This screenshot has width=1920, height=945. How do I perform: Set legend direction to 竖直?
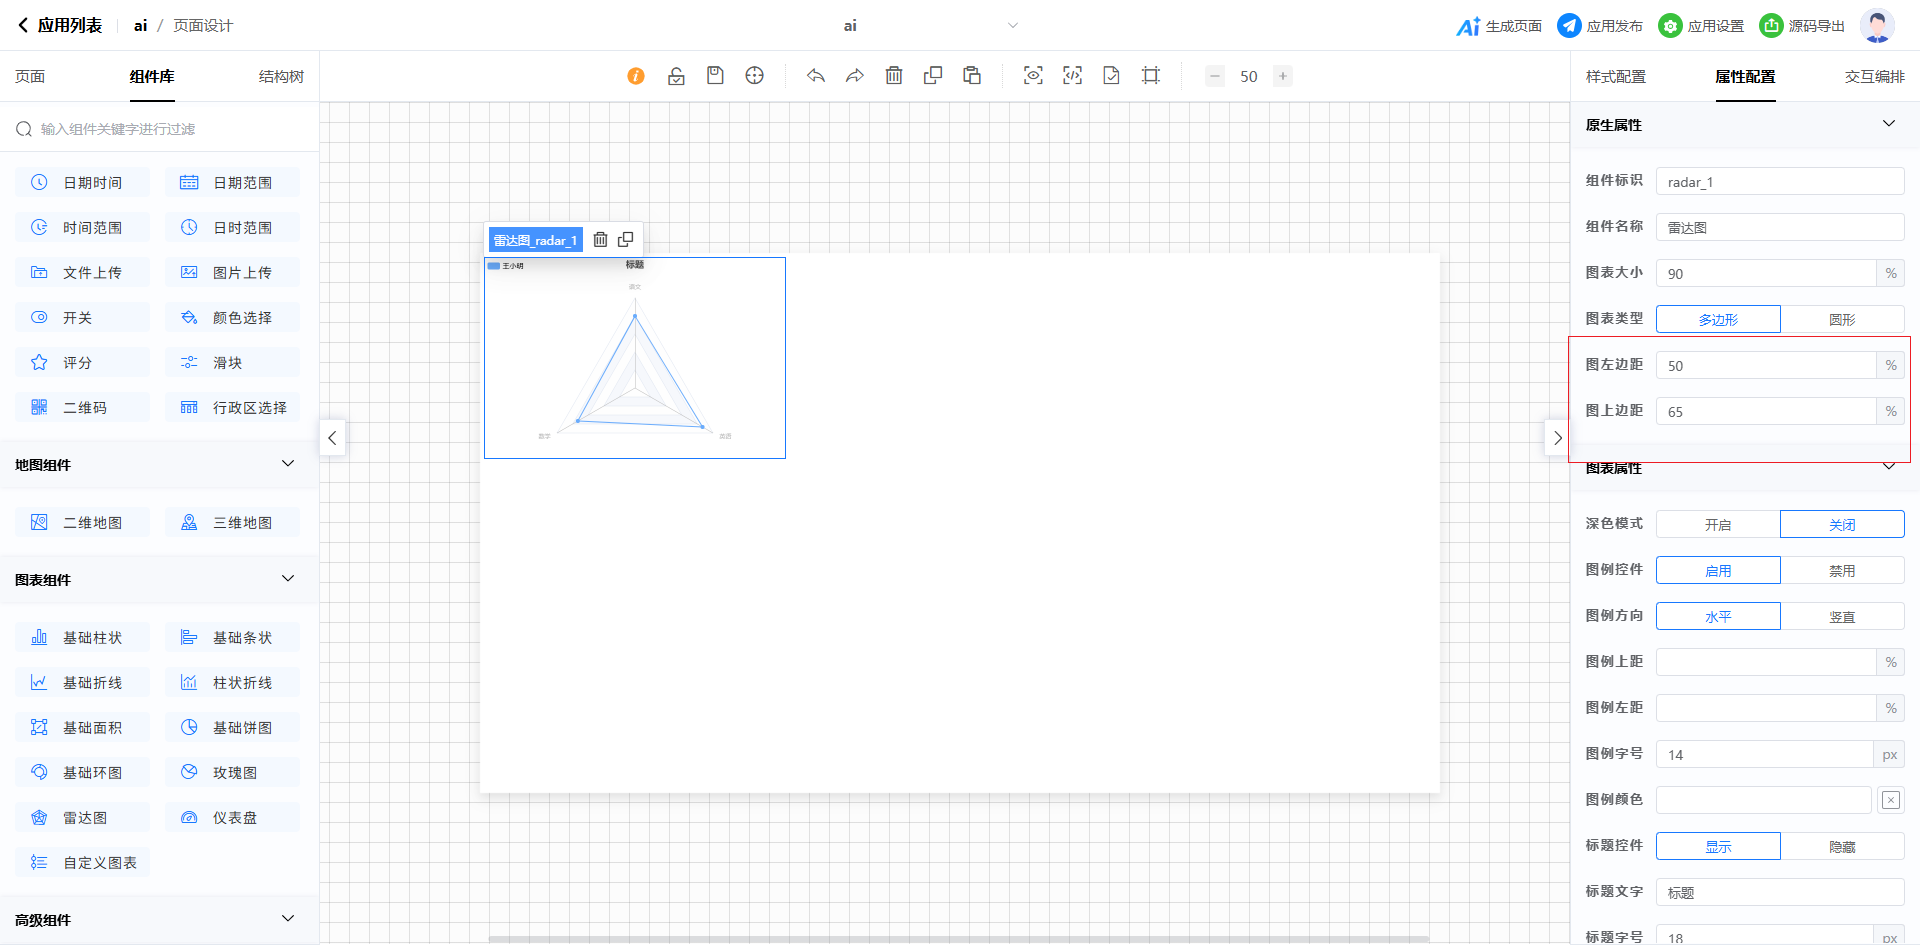[x=1842, y=616]
